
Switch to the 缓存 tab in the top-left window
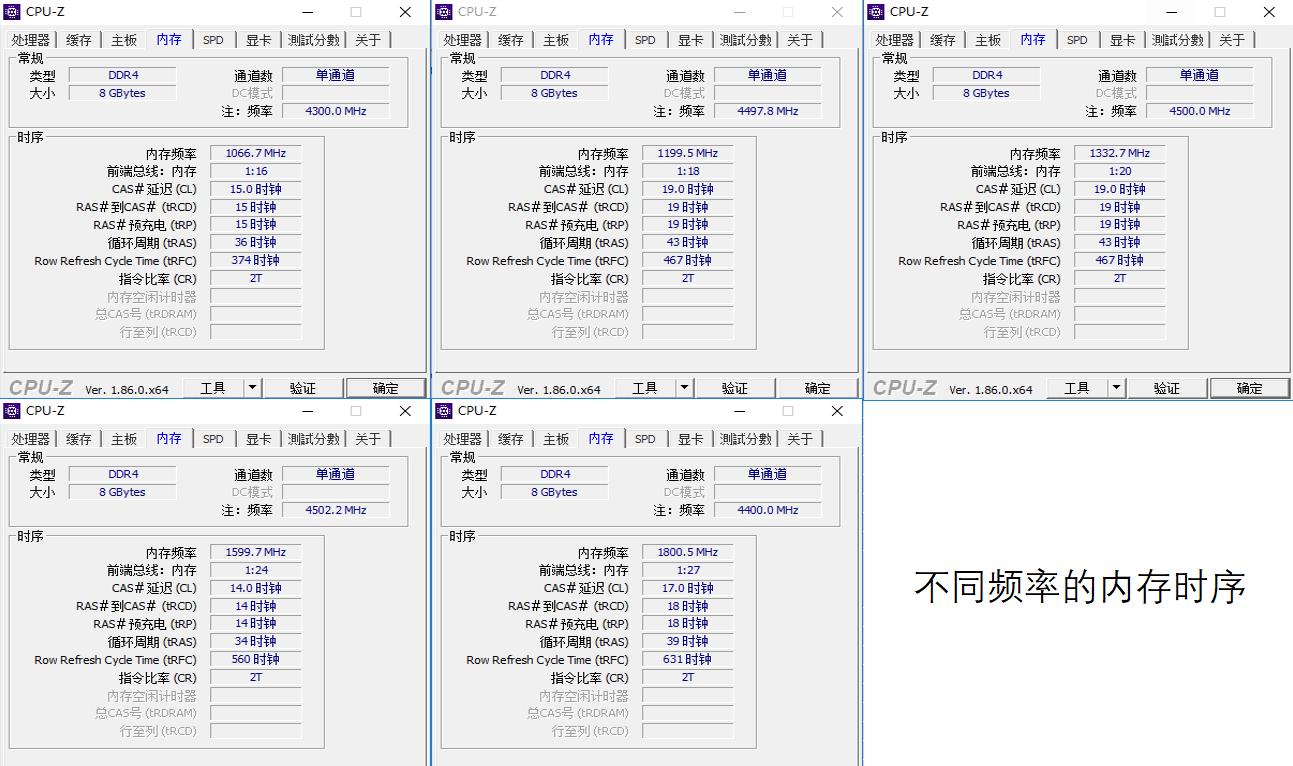click(x=78, y=39)
